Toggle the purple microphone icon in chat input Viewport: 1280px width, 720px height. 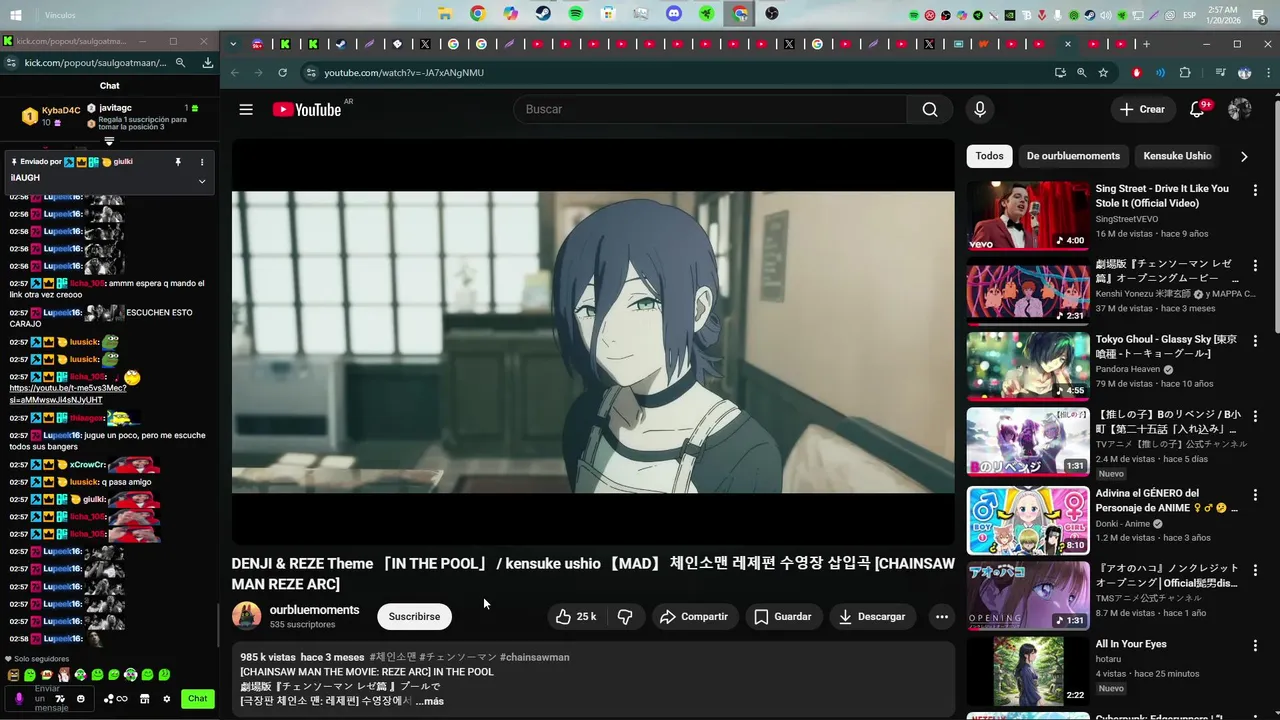(x=18, y=698)
